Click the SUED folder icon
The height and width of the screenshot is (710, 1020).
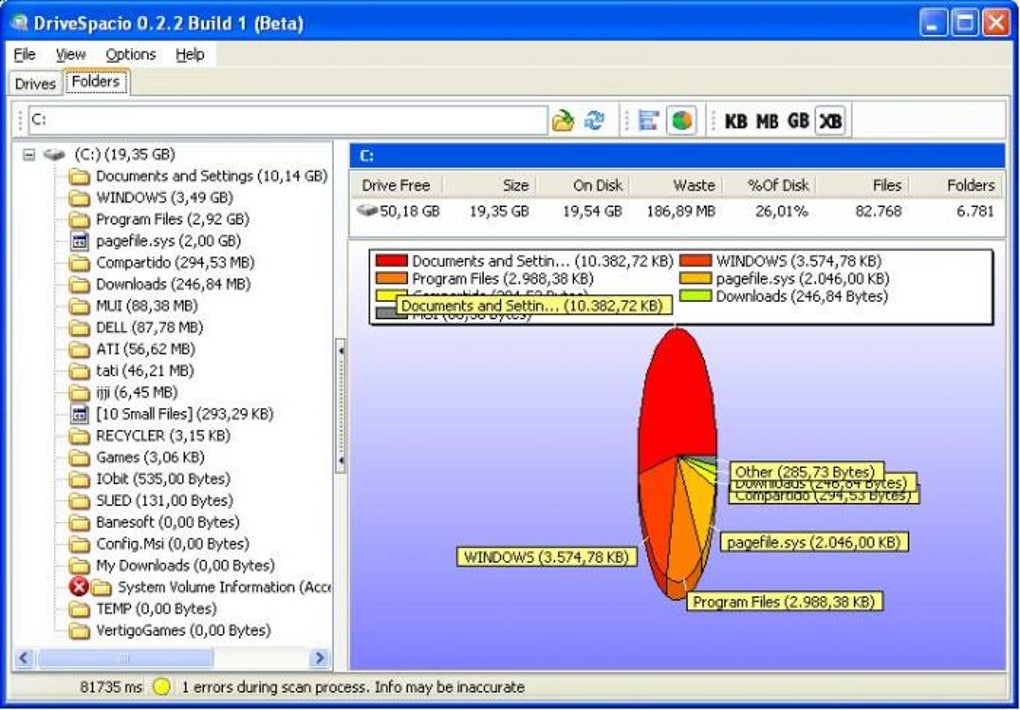[x=79, y=501]
